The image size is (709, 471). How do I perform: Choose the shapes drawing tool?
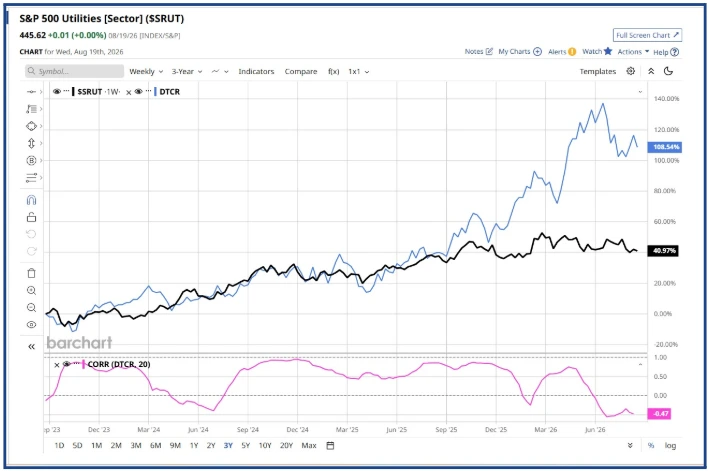coord(31,126)
